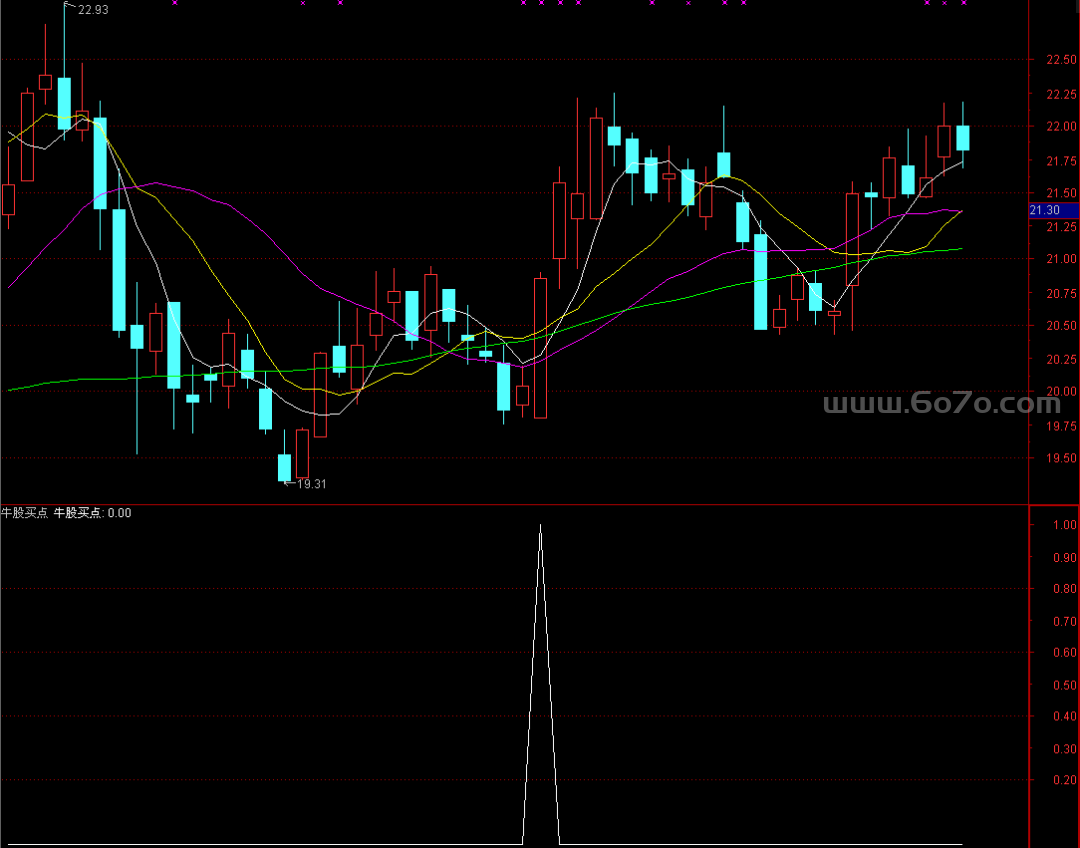Image resolution: width=1080 pixels, height=848 pixels.
Task: Select the highlighted 21.30 current price tag
Action: pos(1053,210)
